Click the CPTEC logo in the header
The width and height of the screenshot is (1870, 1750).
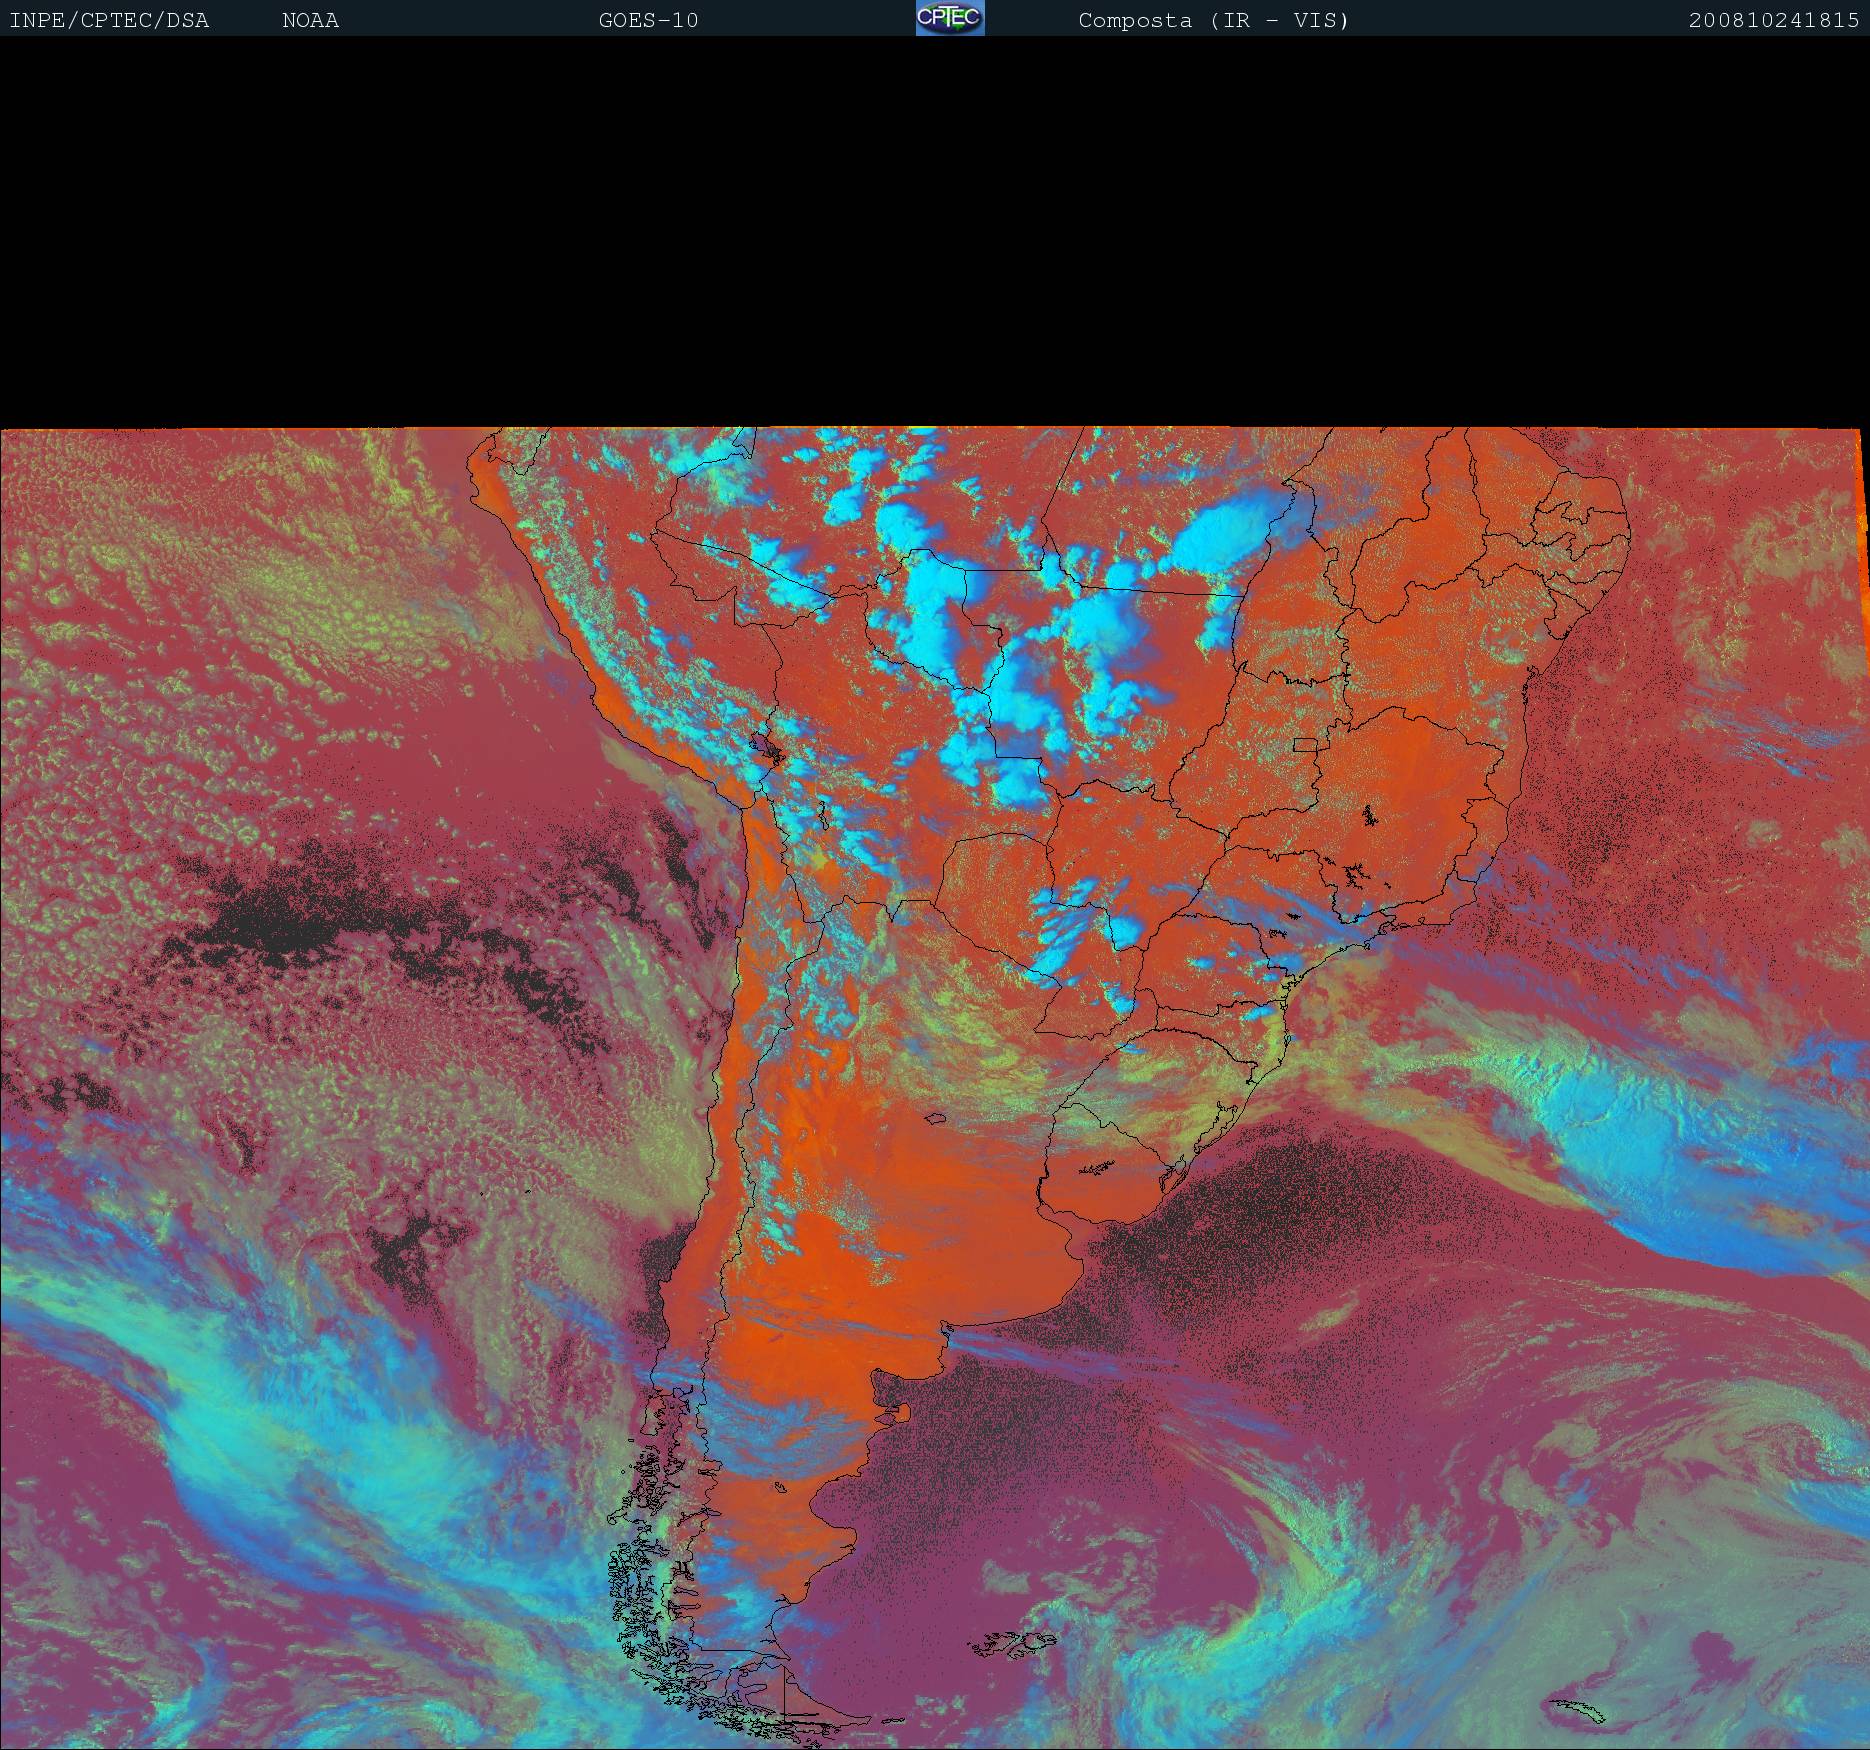click(949, 18)
